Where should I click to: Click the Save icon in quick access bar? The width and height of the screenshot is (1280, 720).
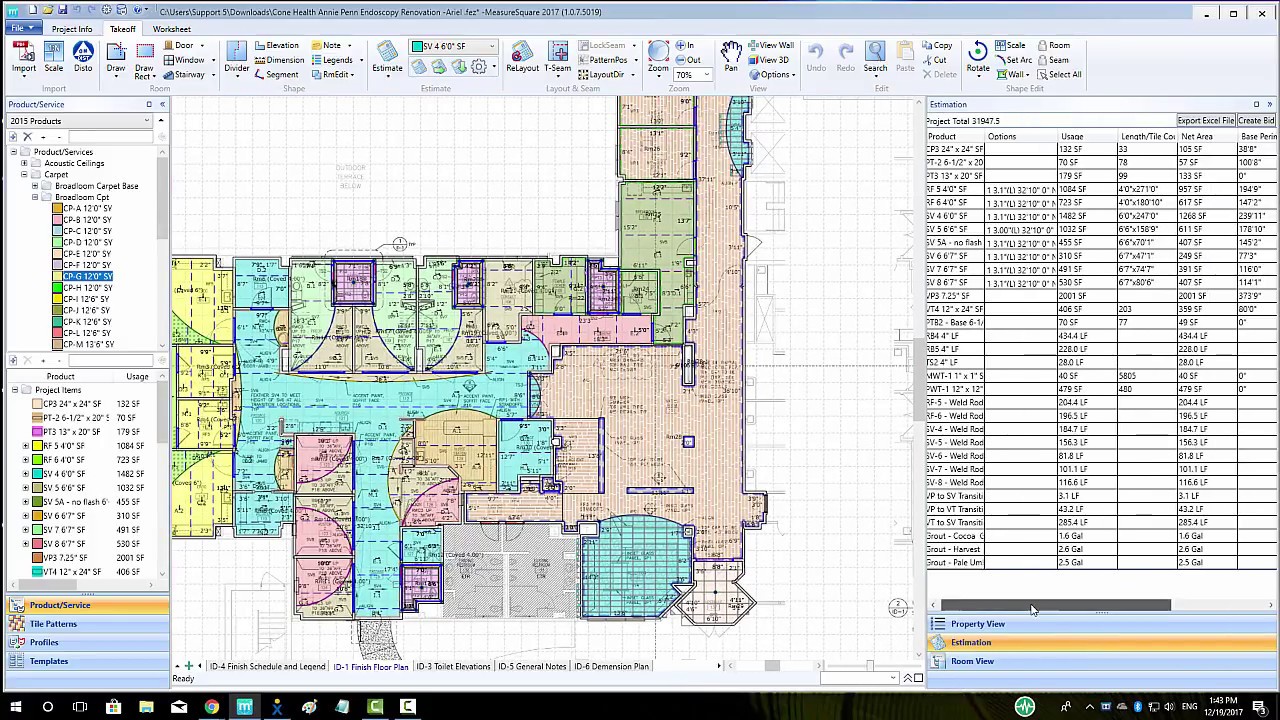pos(62,11)
